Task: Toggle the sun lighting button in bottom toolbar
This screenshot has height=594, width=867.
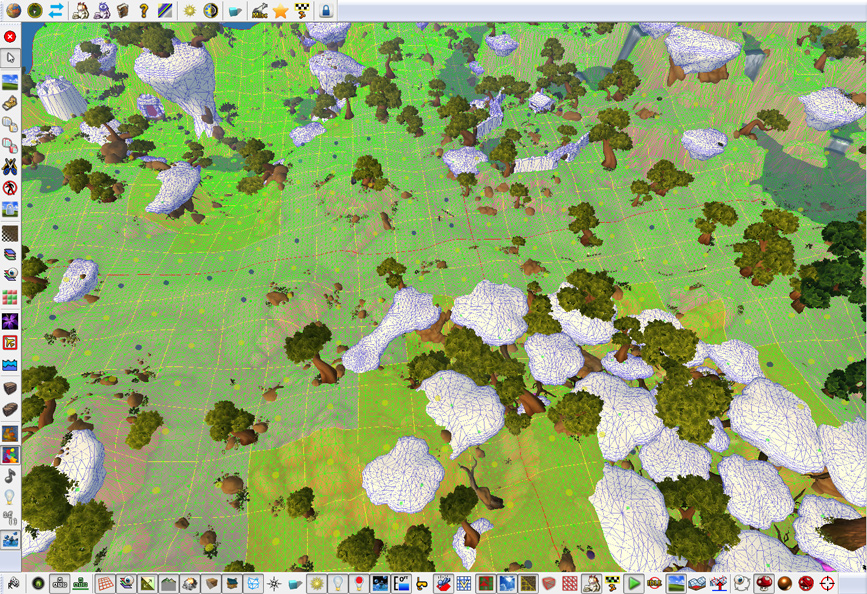Action: tap(317, 583)
